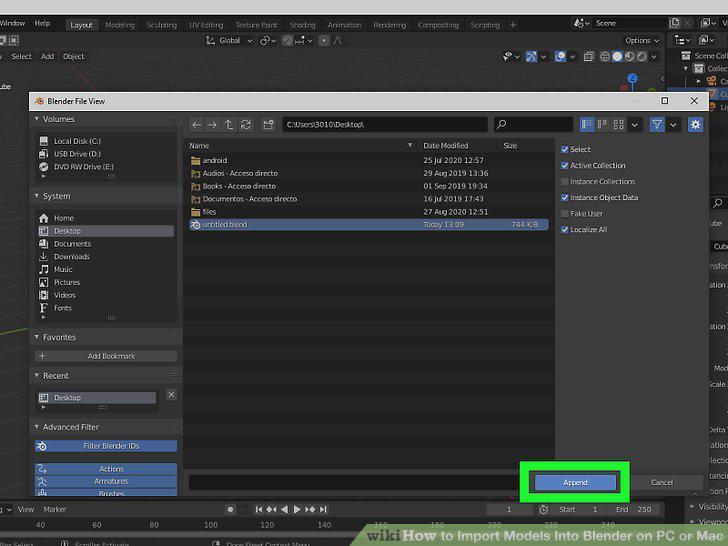Switch to vertical list display mode
Screen dimensions: 728x546
pyautogui.click(x=587, y=124)
